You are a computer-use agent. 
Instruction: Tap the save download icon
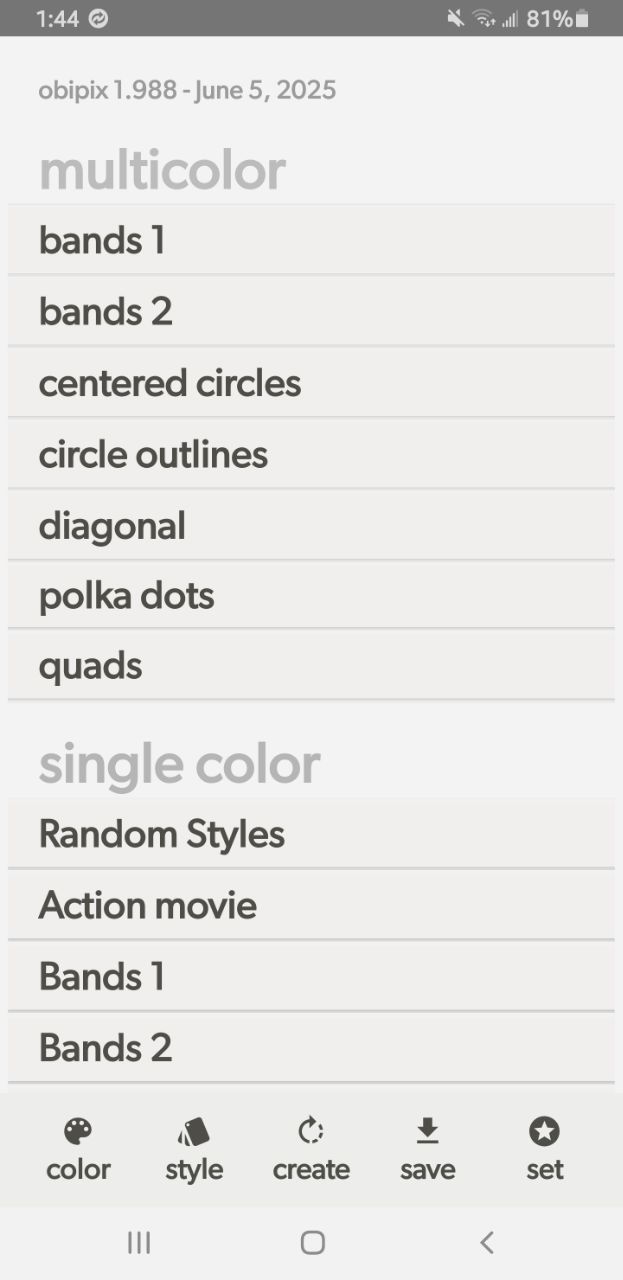tap(427, 1131)
